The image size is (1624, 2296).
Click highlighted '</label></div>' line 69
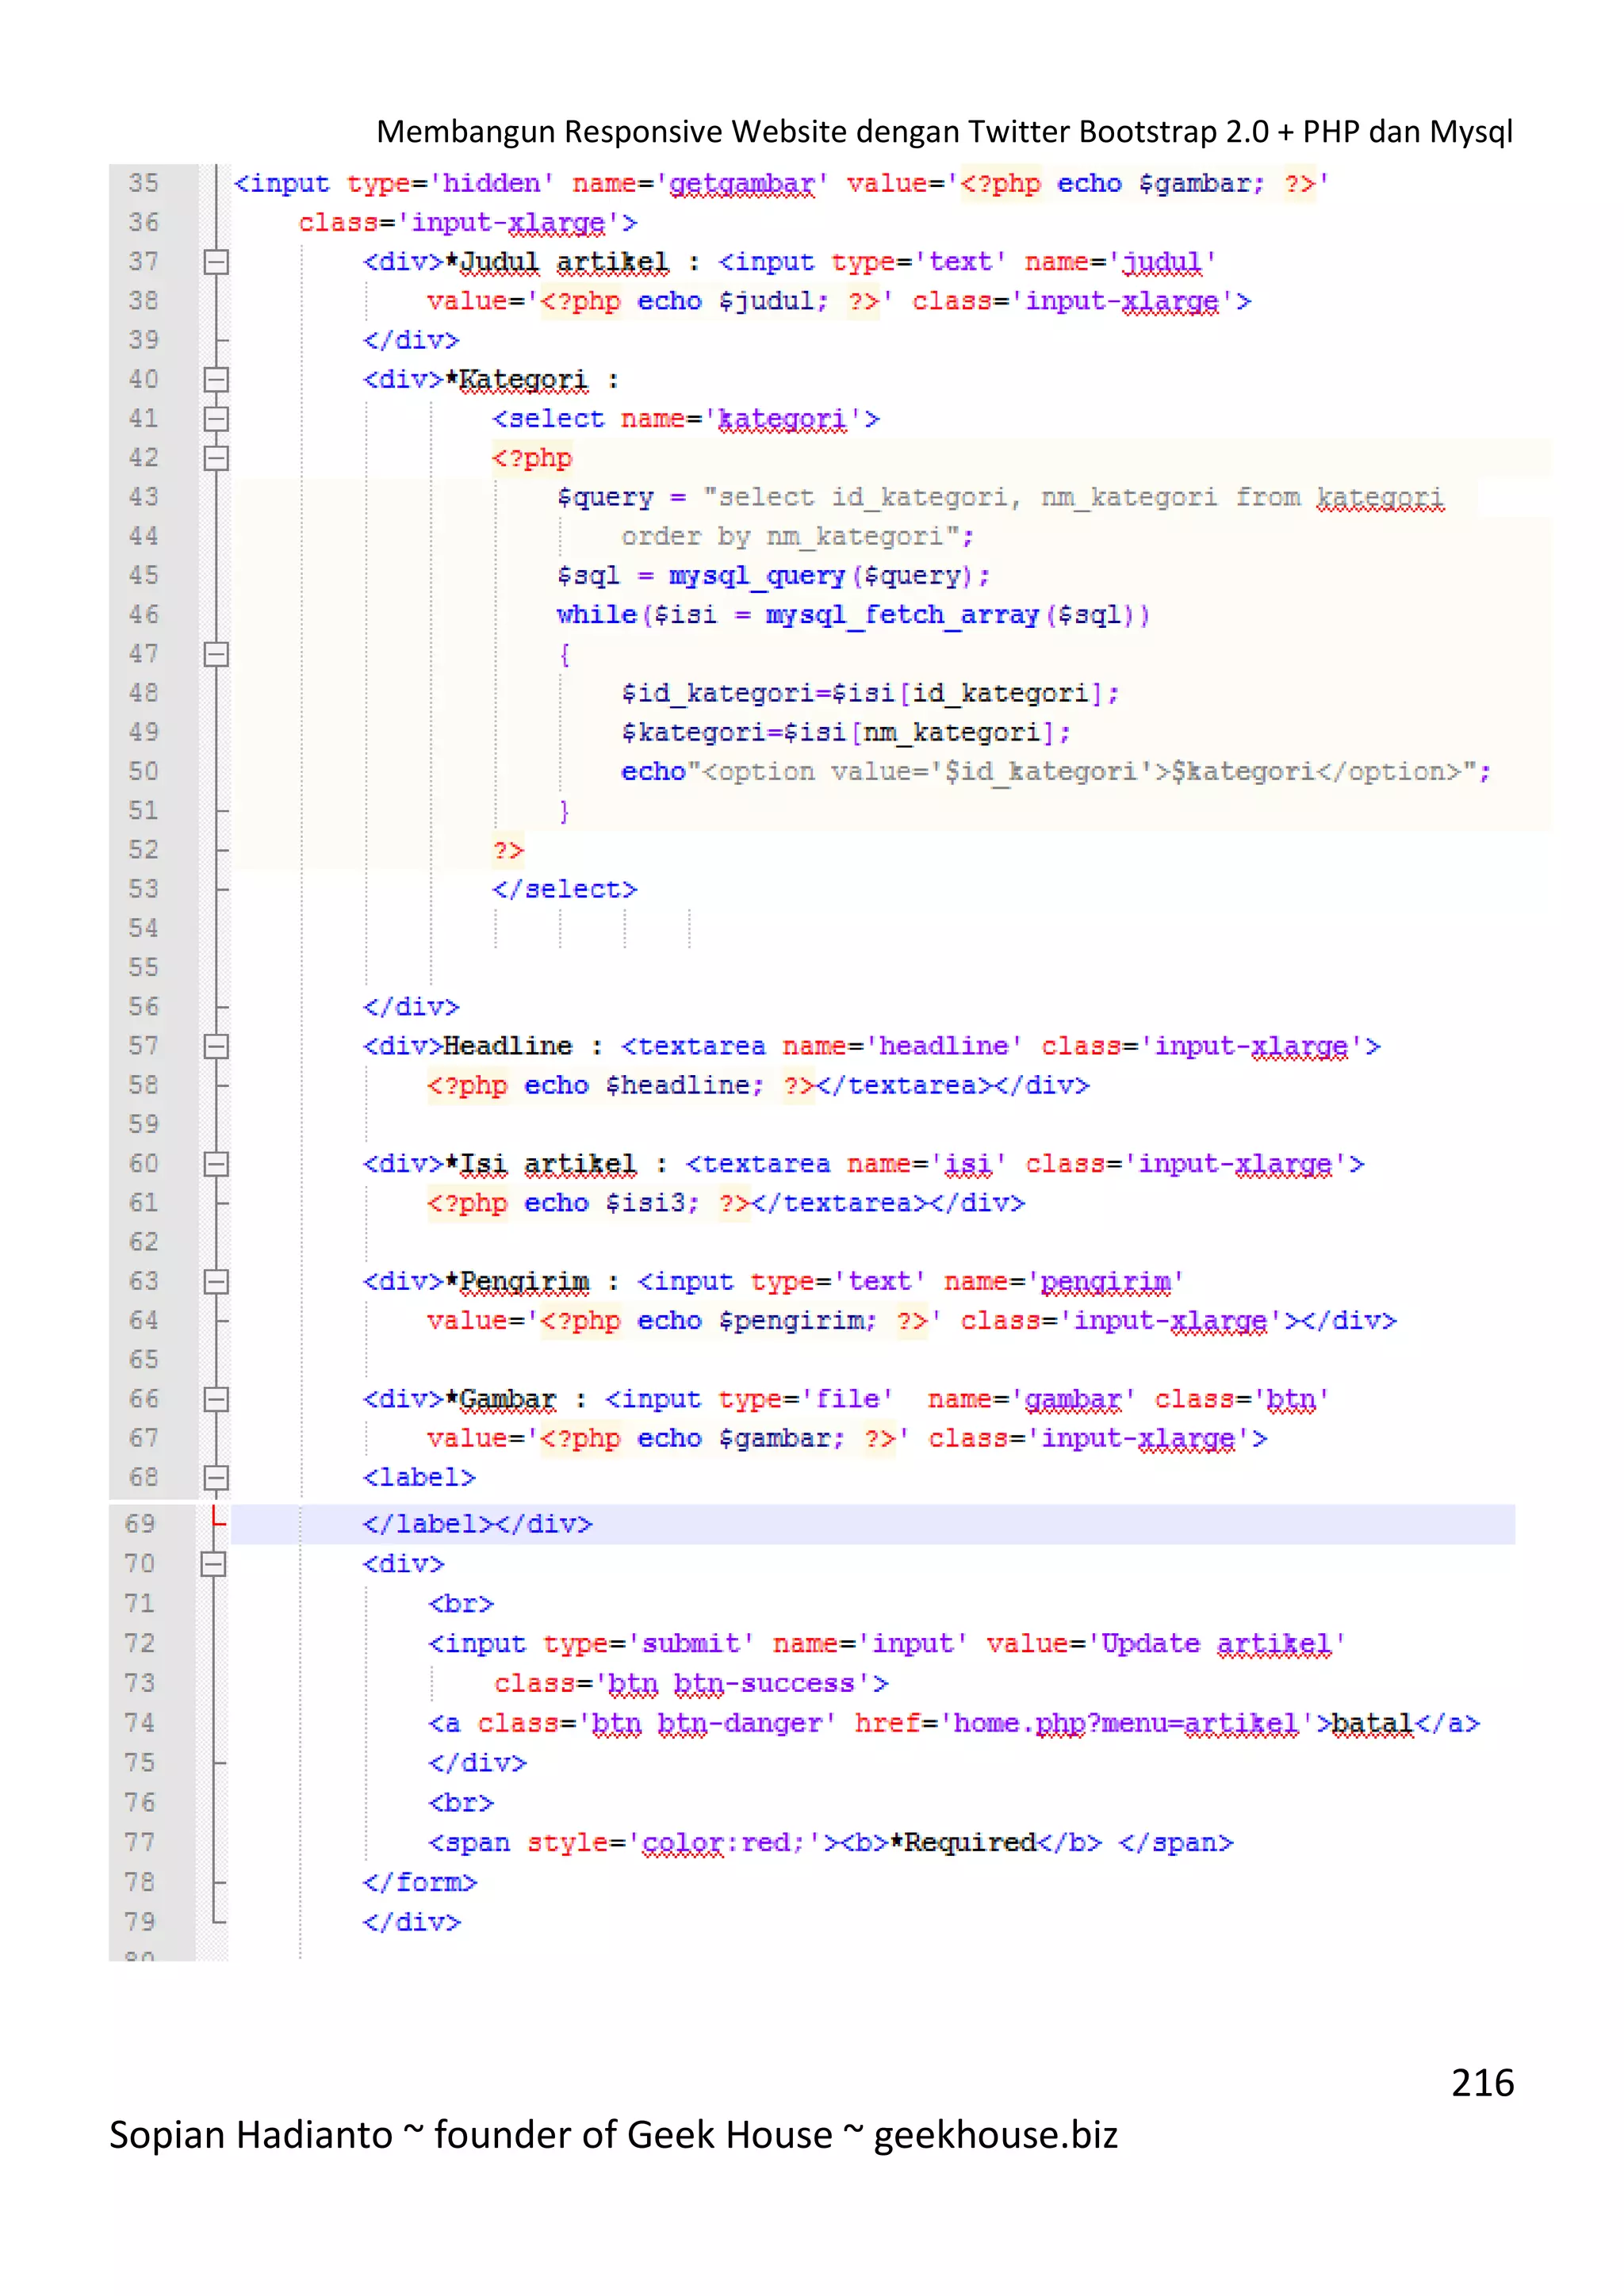point(478,1525)
